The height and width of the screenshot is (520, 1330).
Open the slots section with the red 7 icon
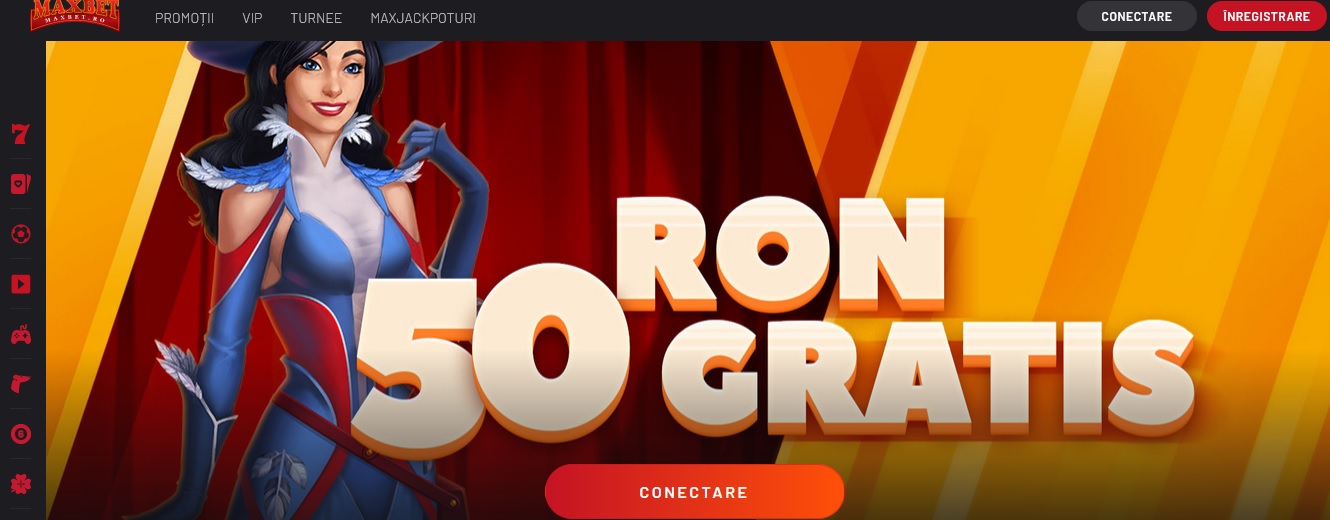click(x=20, y=134)
